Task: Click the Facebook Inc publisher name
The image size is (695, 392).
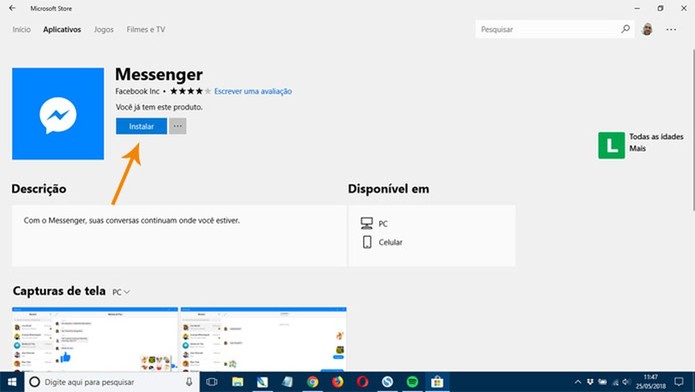Action: click(x=137, y=91)
